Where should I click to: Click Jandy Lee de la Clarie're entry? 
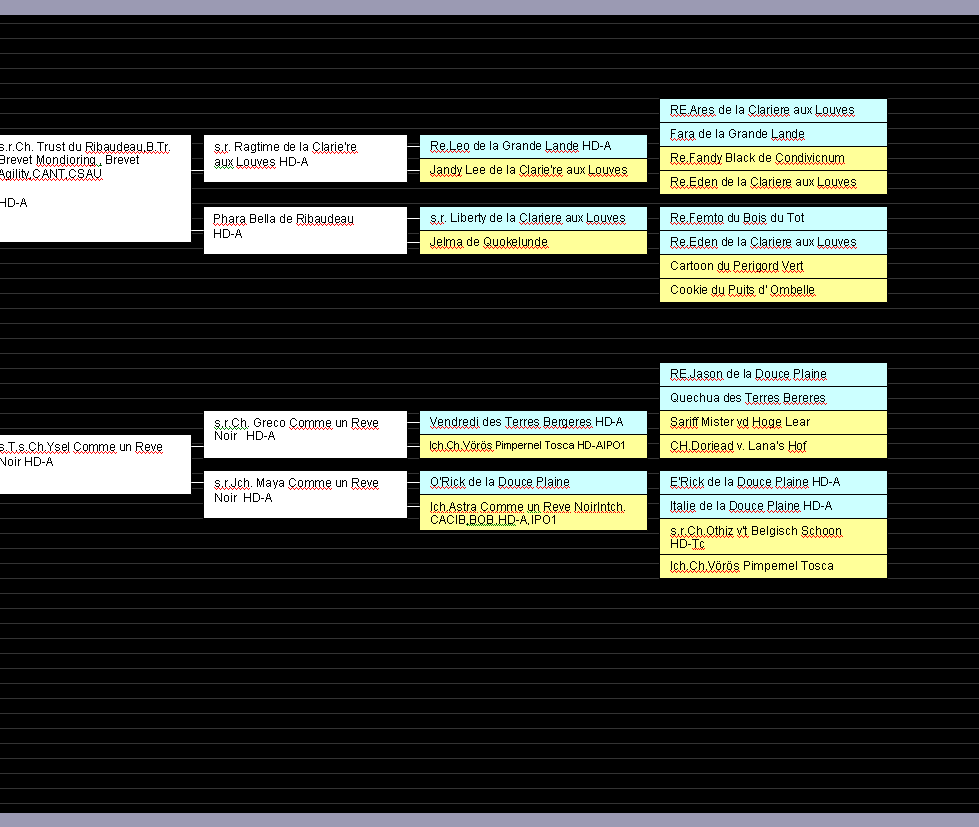pos(533,170)
